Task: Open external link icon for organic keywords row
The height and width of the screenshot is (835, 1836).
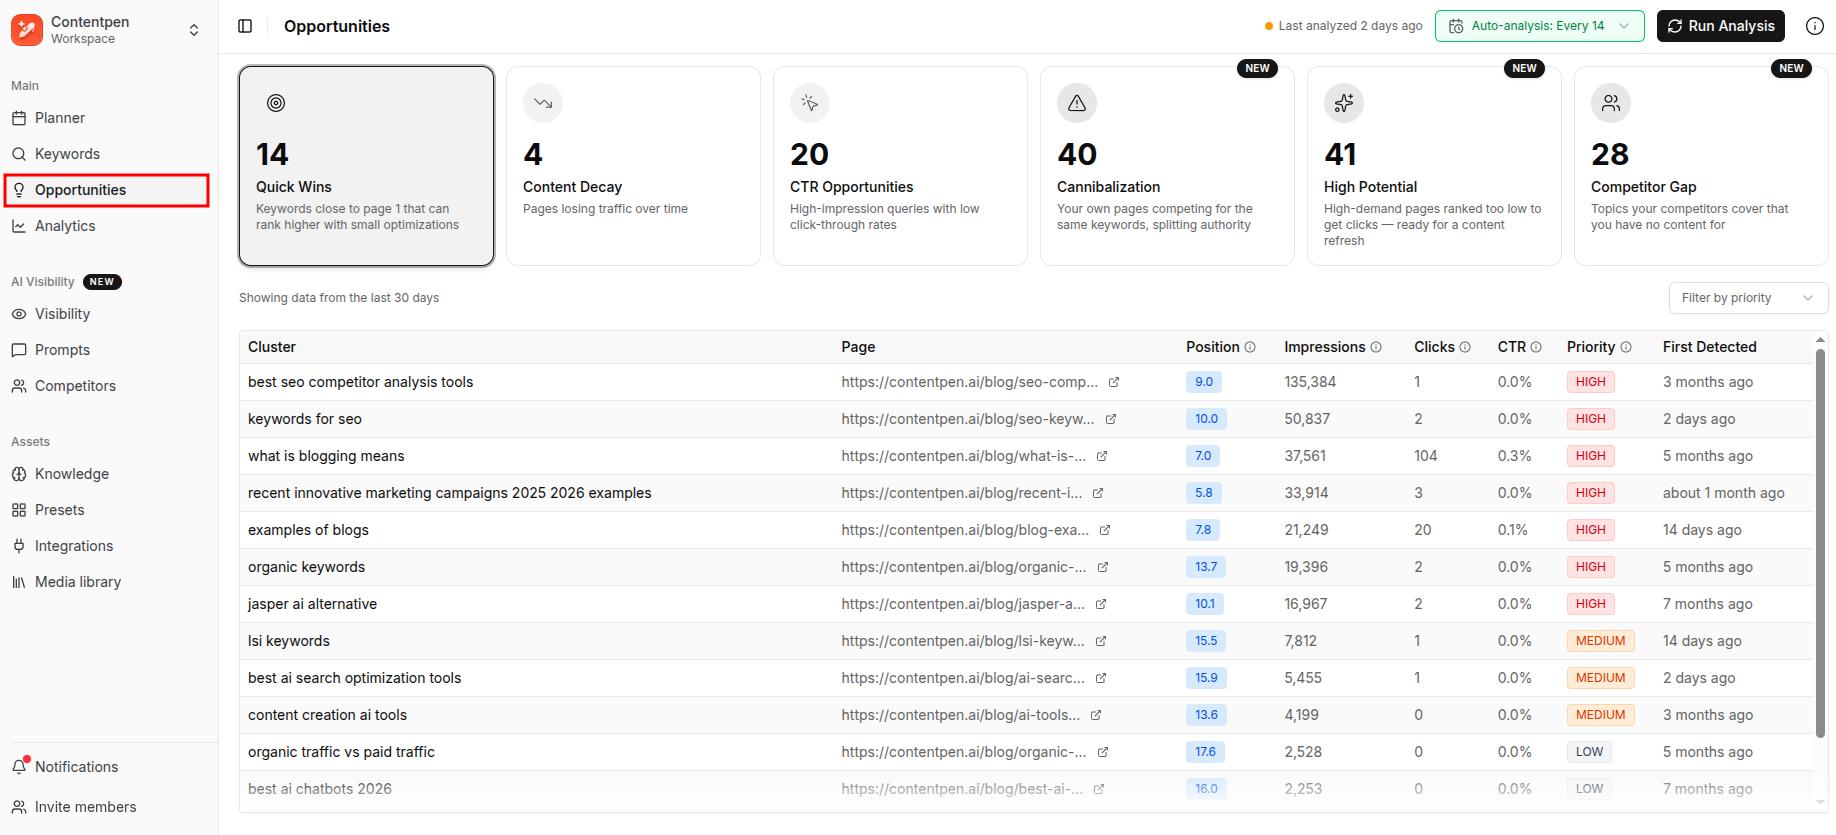Action: [x=1103, y=567]
